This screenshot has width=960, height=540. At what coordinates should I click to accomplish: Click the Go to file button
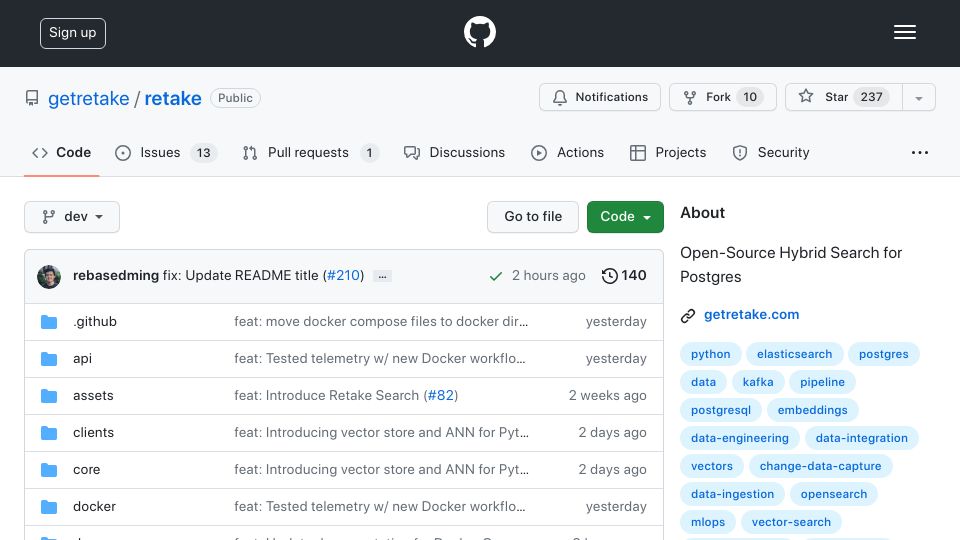(x=533, y=217)
